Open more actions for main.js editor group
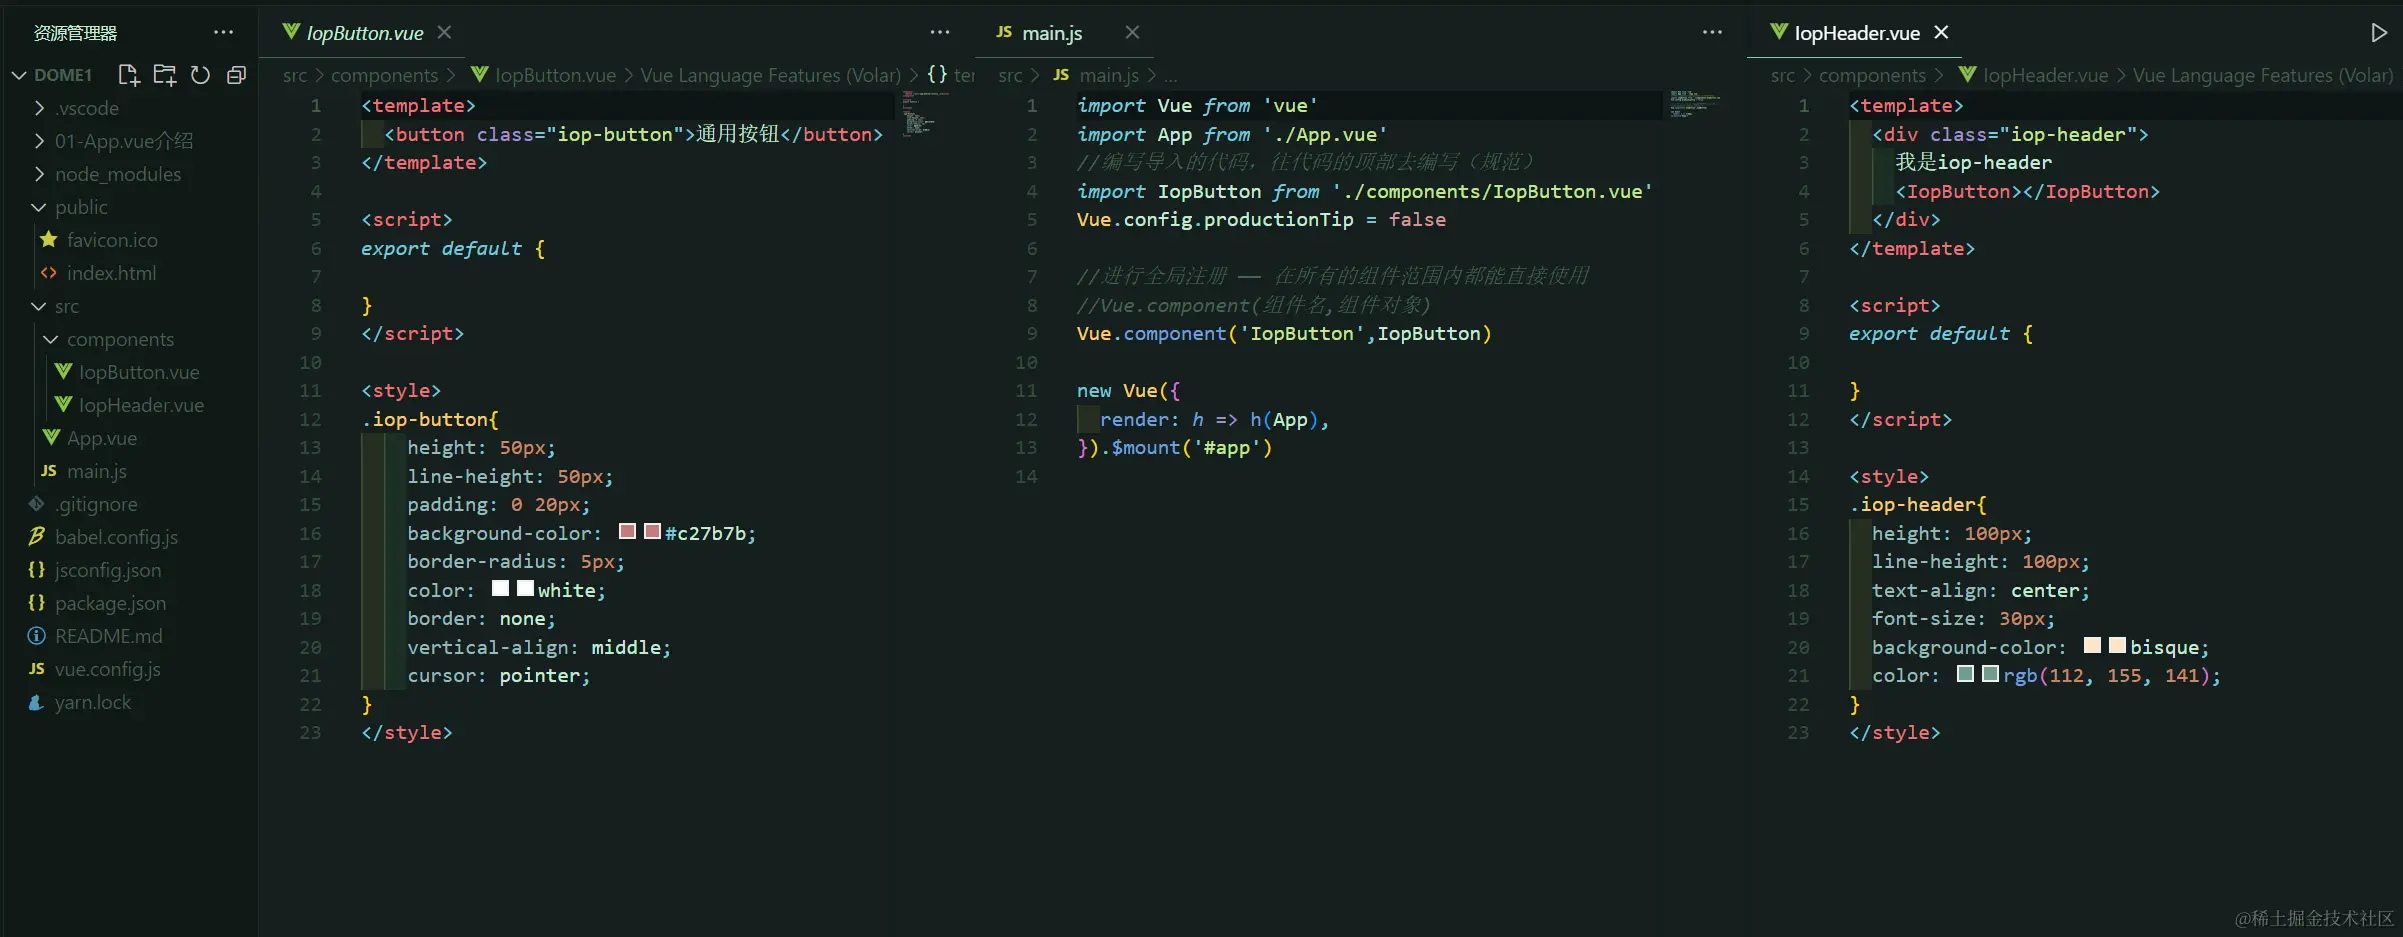This screenshot has height=937, width=2403. click(x=1712, y=33)
